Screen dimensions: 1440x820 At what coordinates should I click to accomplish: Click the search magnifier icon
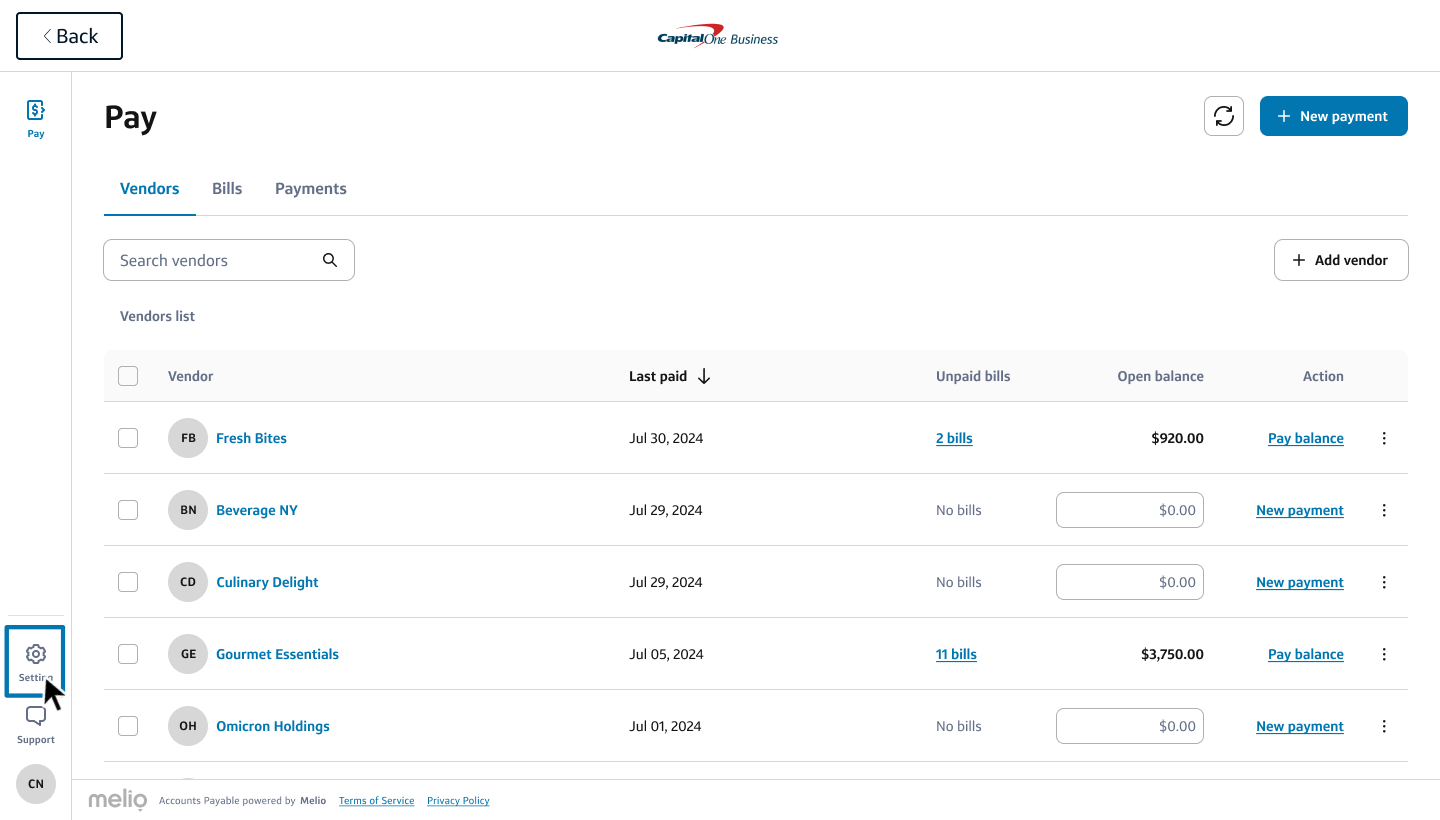pos(330,260)
